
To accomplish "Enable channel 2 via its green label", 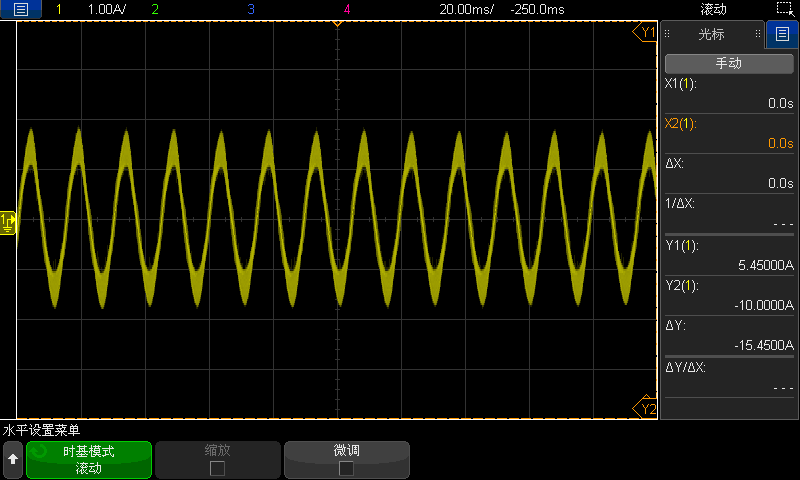I will (154, 9).
